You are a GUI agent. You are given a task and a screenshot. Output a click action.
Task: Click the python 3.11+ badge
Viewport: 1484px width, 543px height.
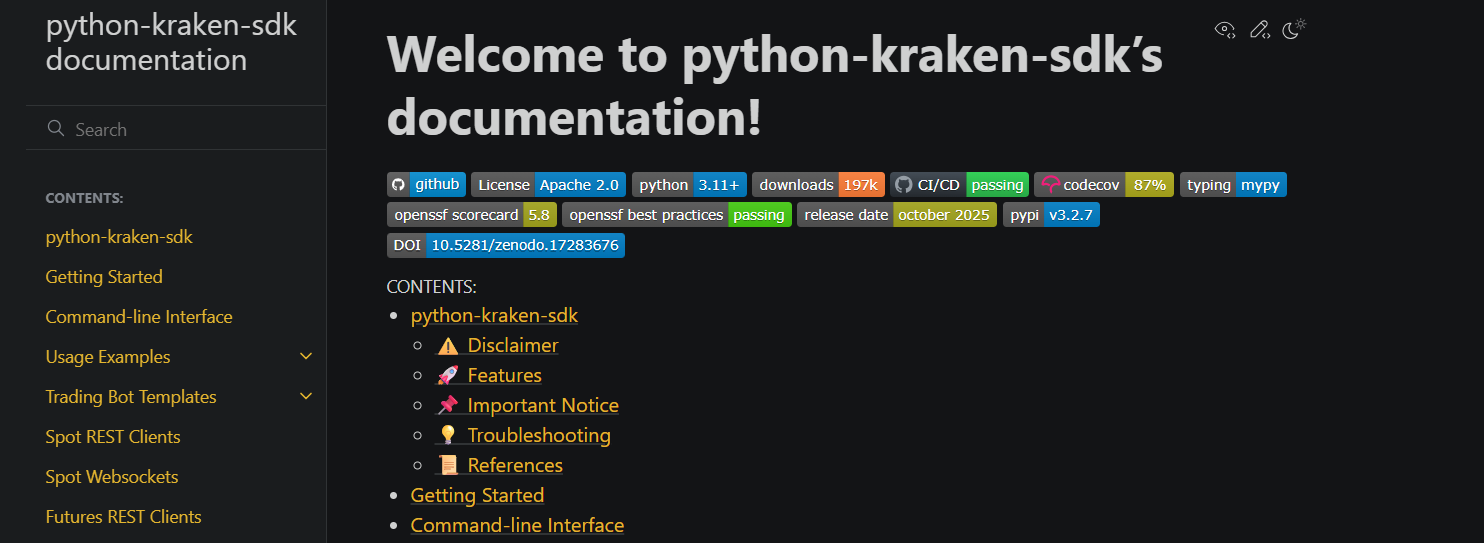pyautogui.click(x=689, y=184)
